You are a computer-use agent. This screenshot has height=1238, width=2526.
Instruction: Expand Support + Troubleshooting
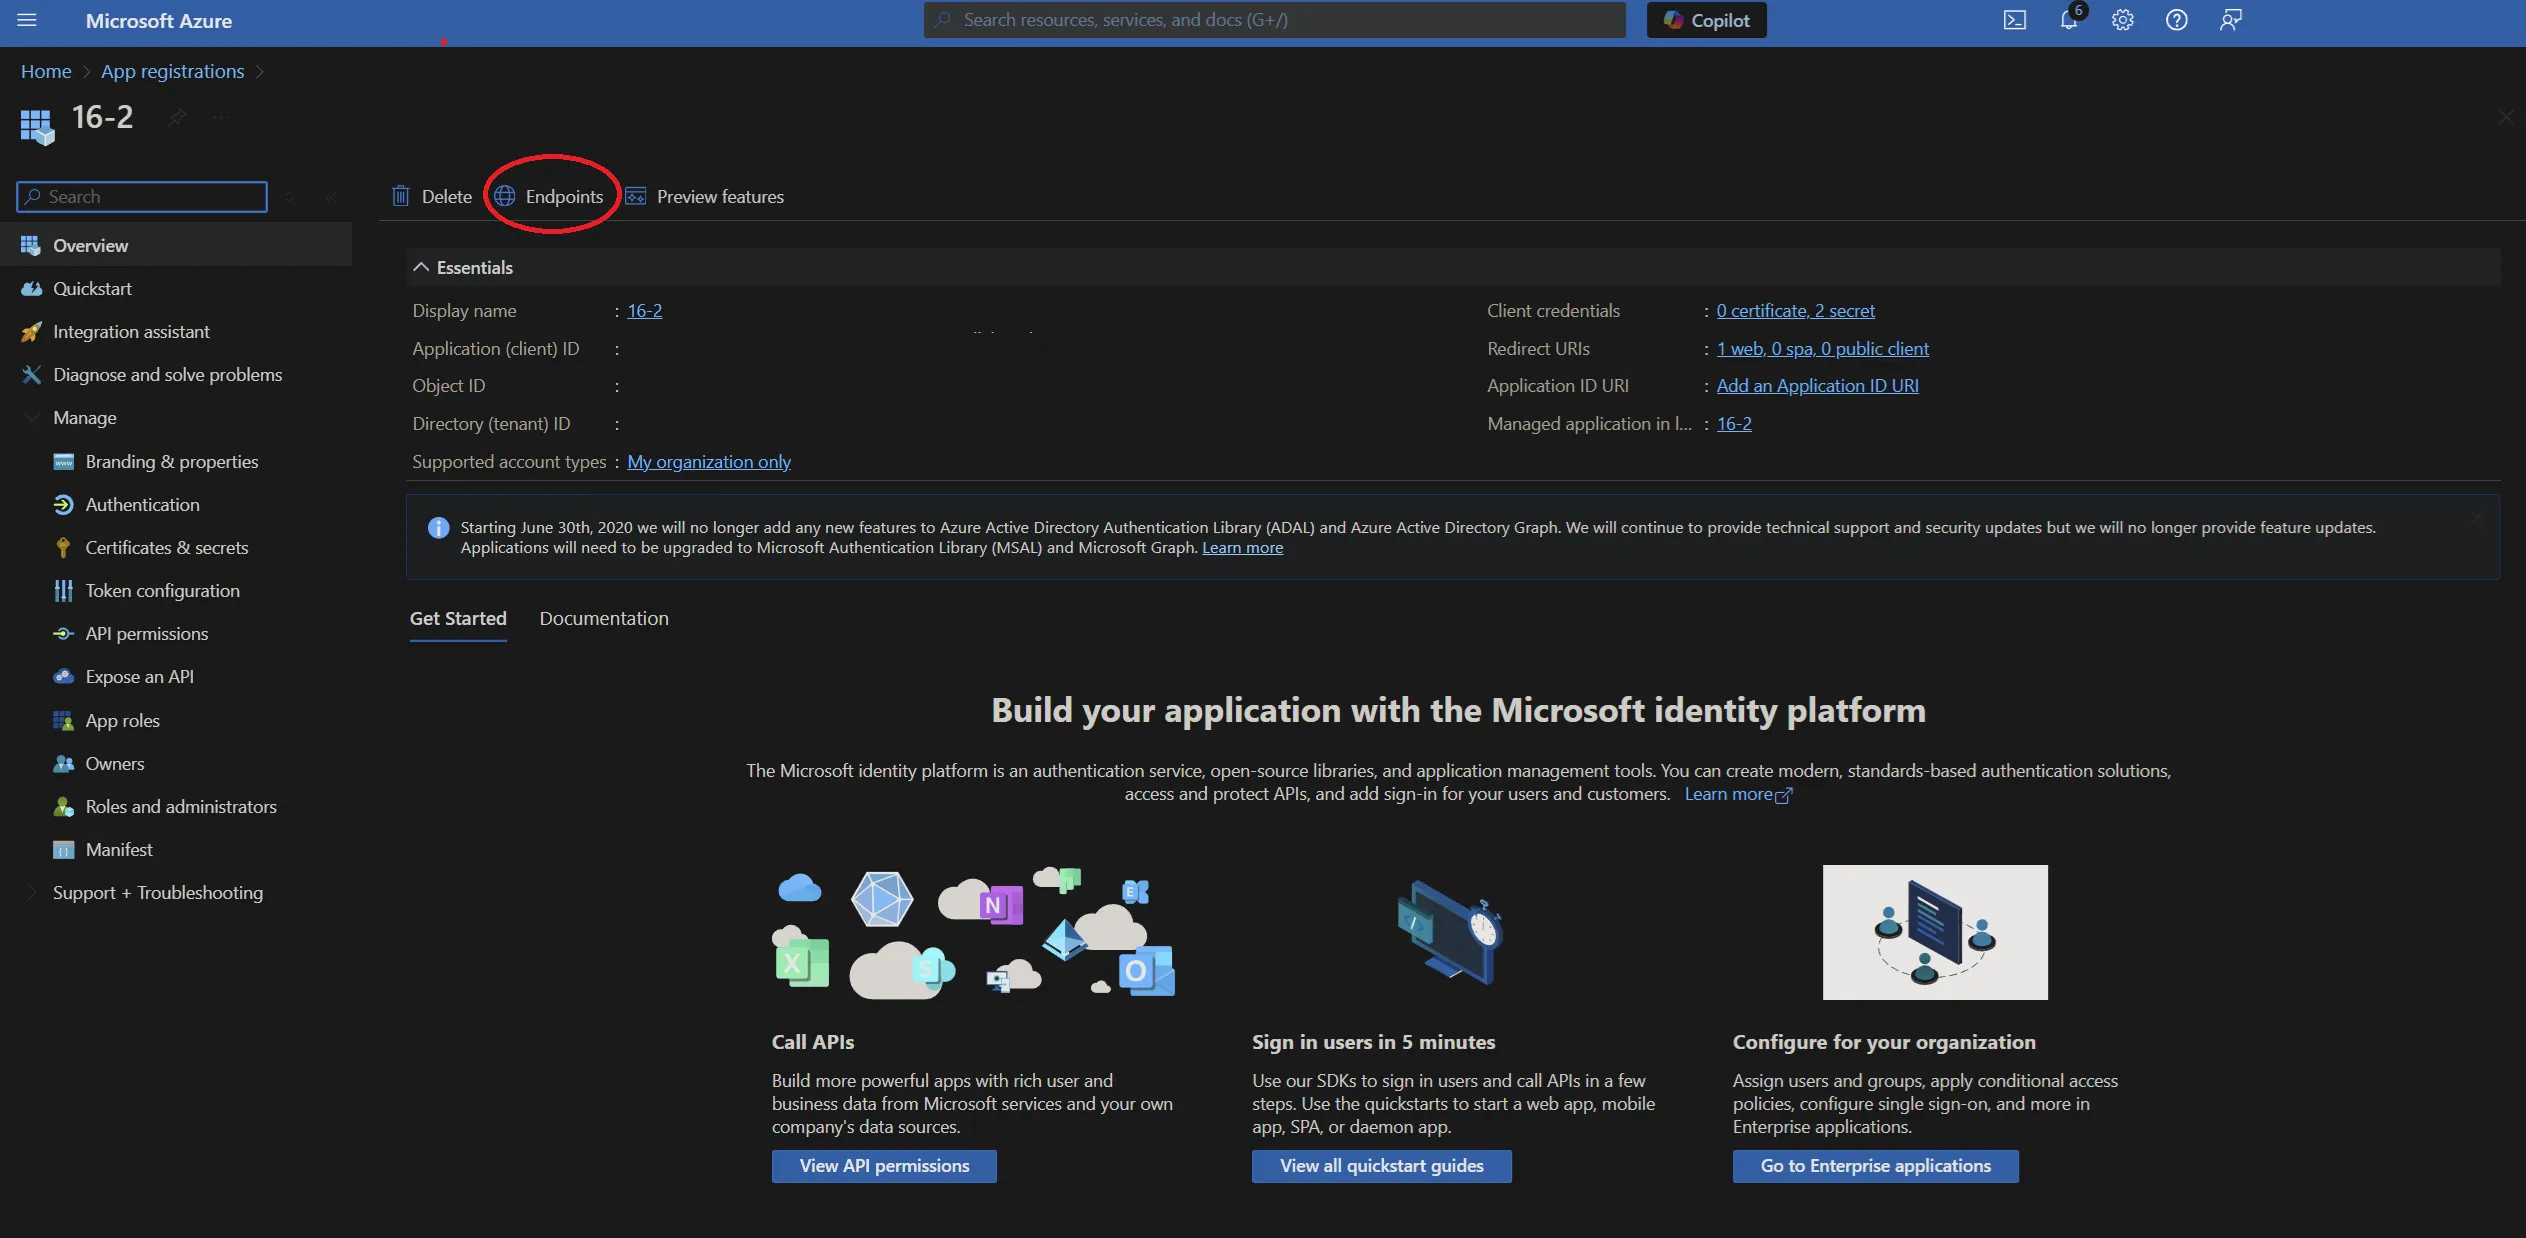[x=32, y=893]
